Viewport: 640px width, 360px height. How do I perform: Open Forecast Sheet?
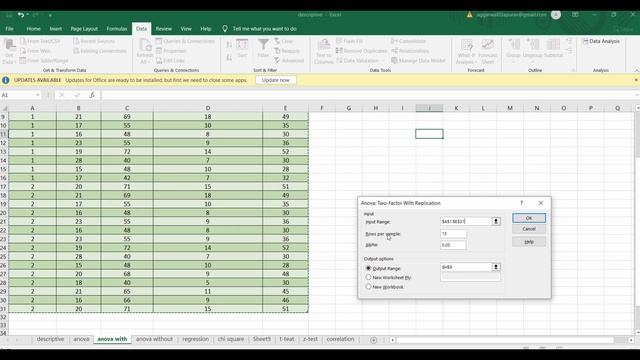(x=488, y=51)
